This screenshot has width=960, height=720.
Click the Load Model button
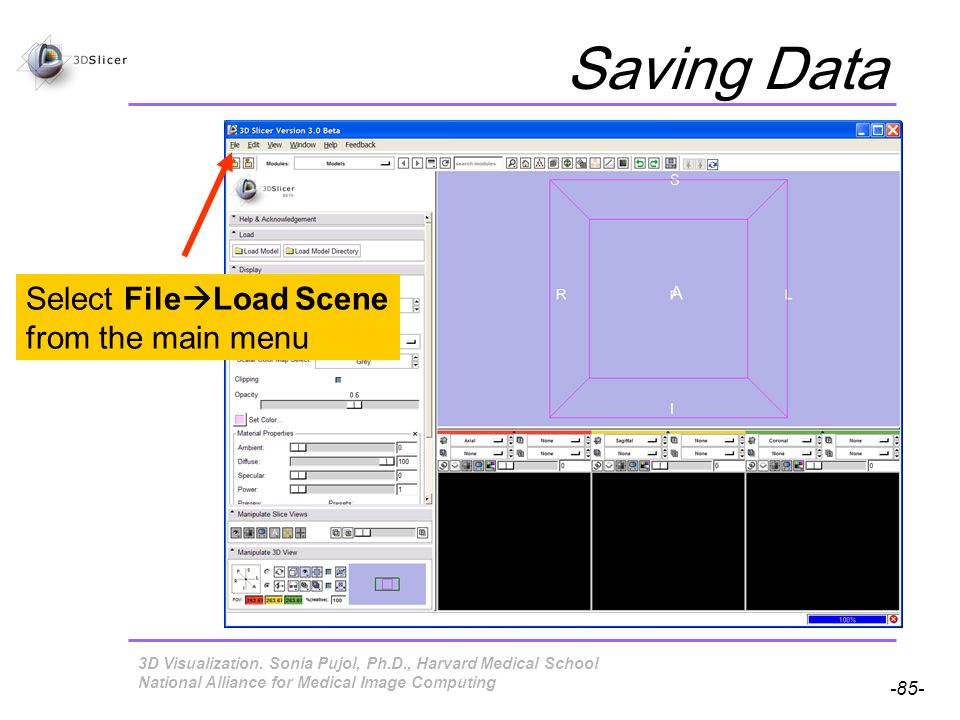tap(257, 251)
